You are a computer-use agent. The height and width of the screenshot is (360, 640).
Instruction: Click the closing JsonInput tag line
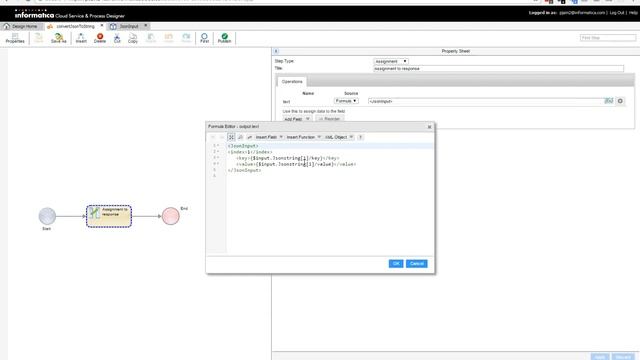244,170
